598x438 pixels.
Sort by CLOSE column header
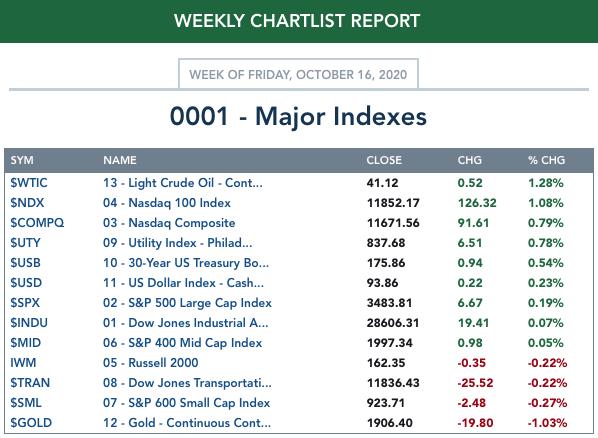(x=384, y=160)
